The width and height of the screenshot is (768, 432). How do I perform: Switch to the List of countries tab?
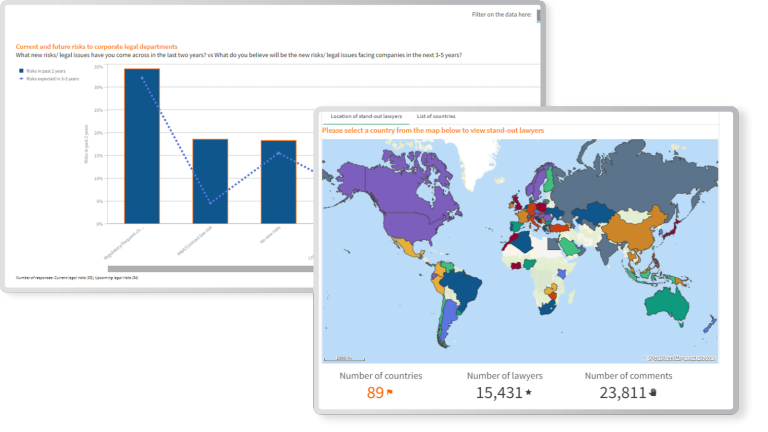pyautogui.click(x=436, y=117)
